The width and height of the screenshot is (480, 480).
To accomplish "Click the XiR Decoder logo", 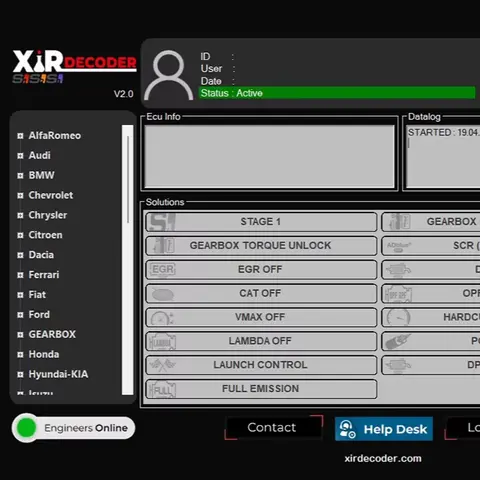I will coord(75,67).
